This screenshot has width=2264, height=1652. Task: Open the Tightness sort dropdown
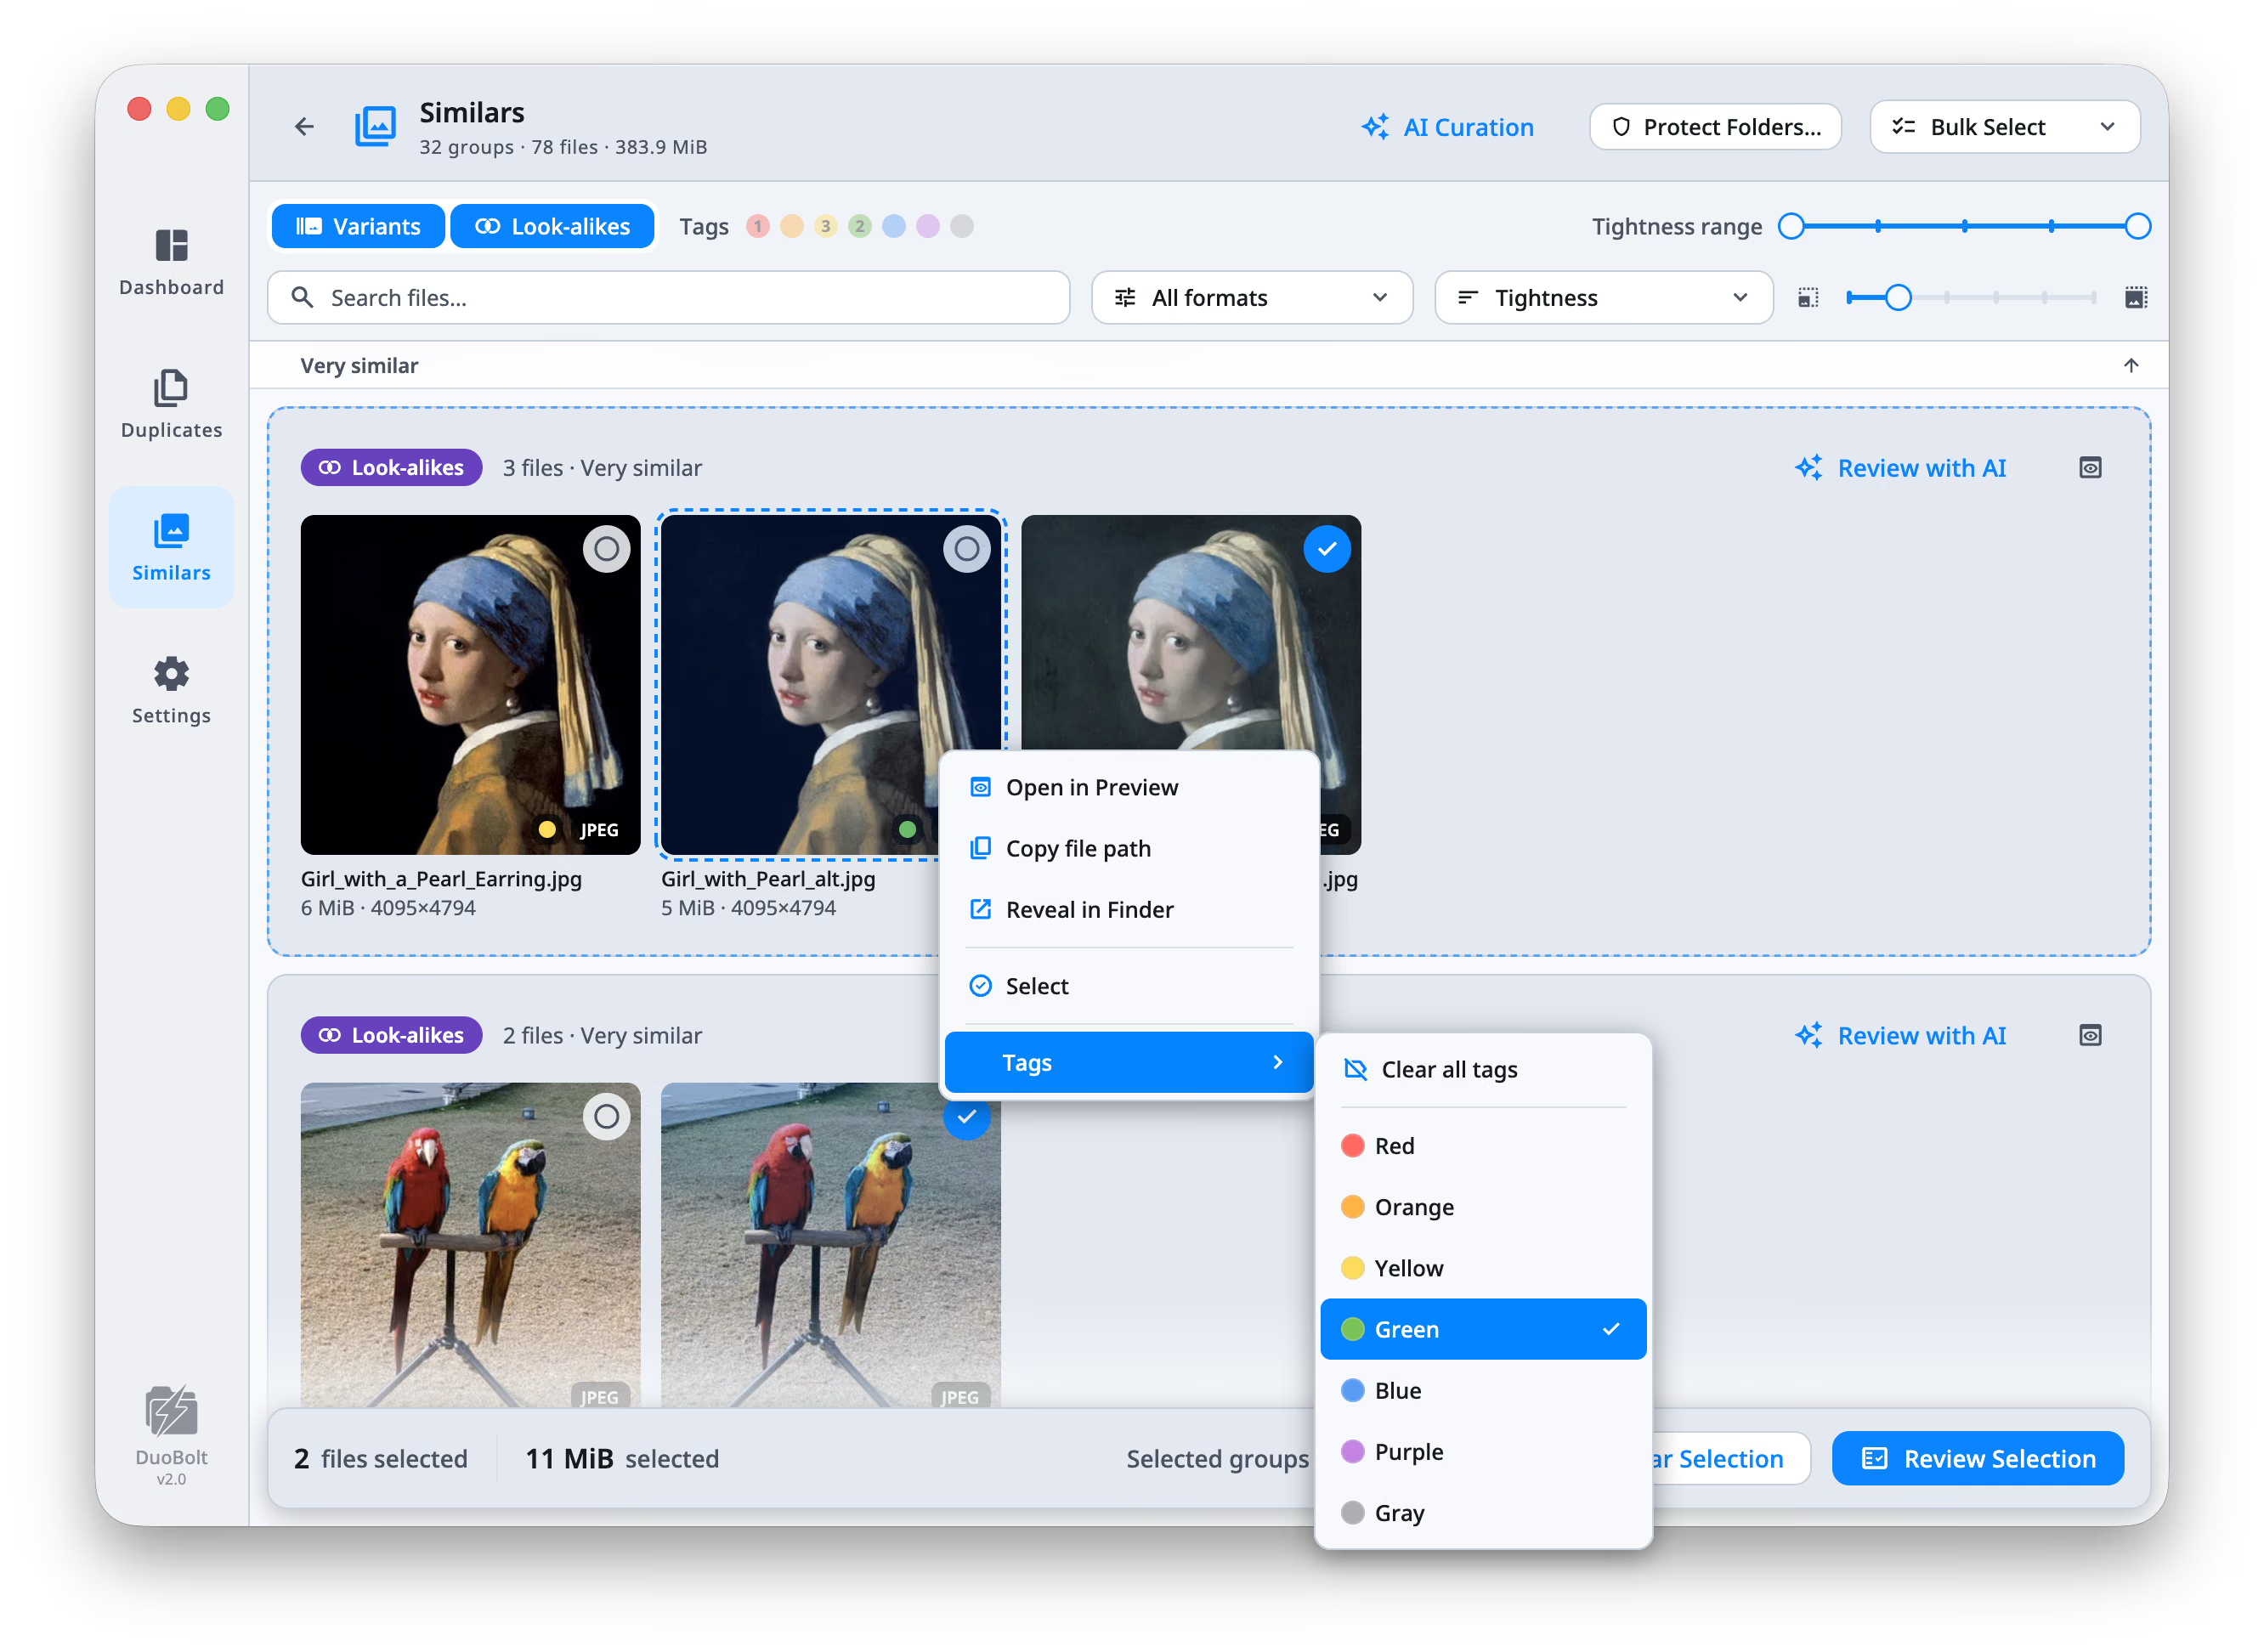[x=1604, y=298]
